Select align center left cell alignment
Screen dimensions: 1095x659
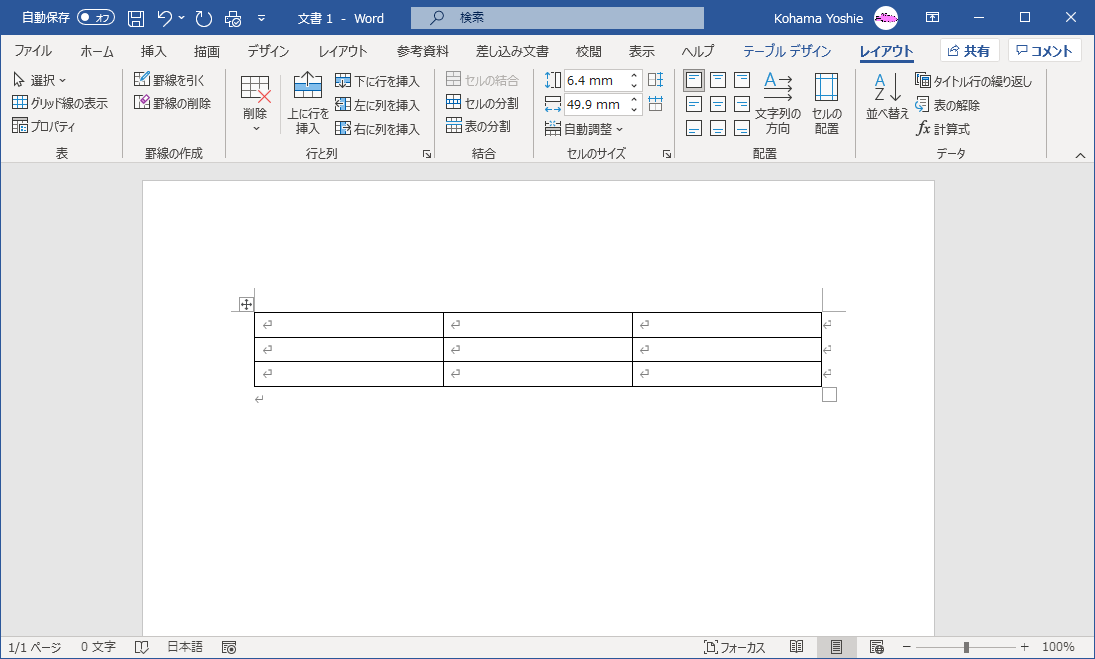click(x=694, y=105)
